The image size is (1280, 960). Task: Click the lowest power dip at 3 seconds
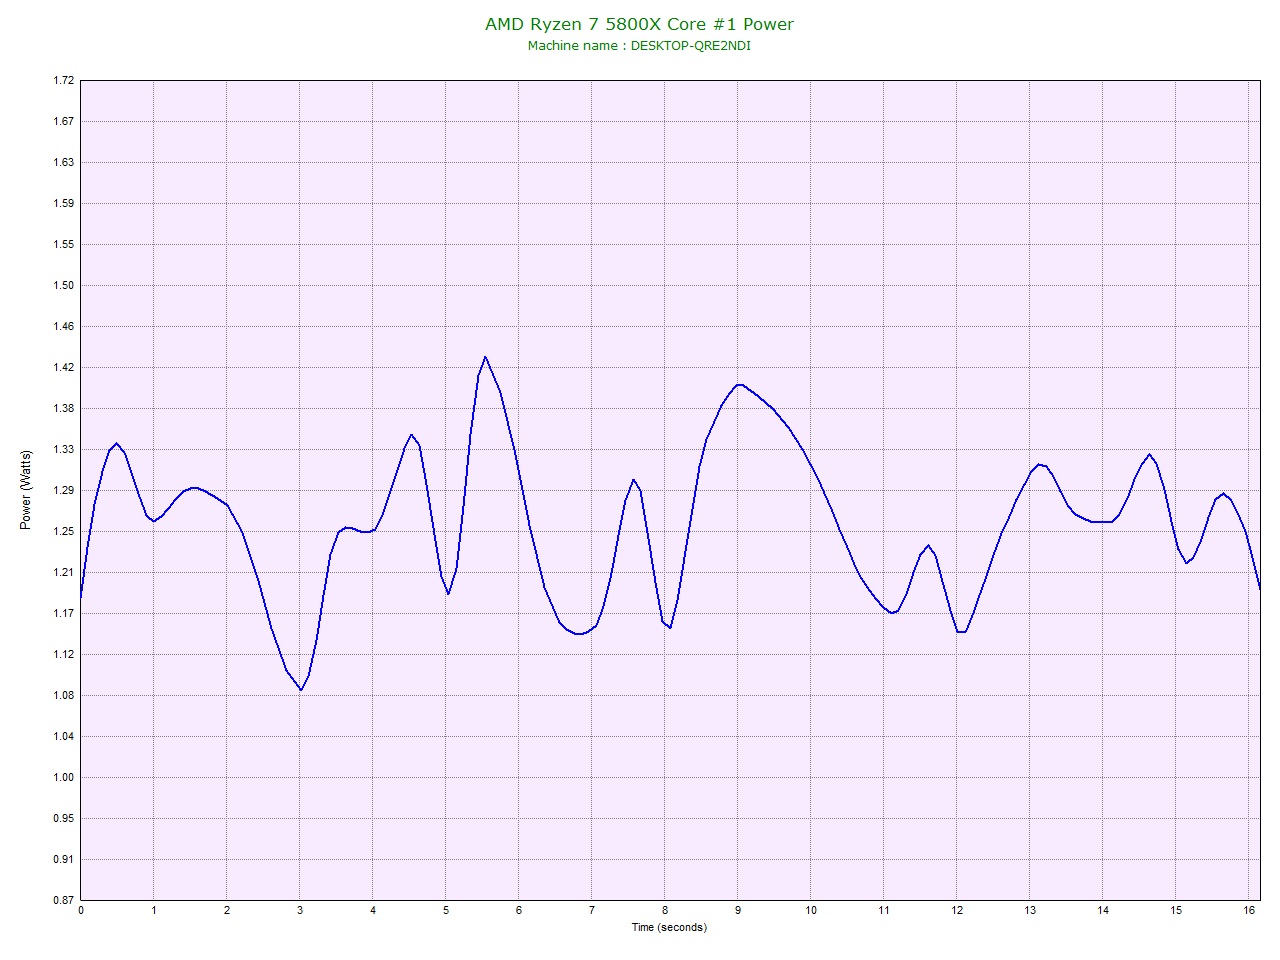click(x=301, y=690)
